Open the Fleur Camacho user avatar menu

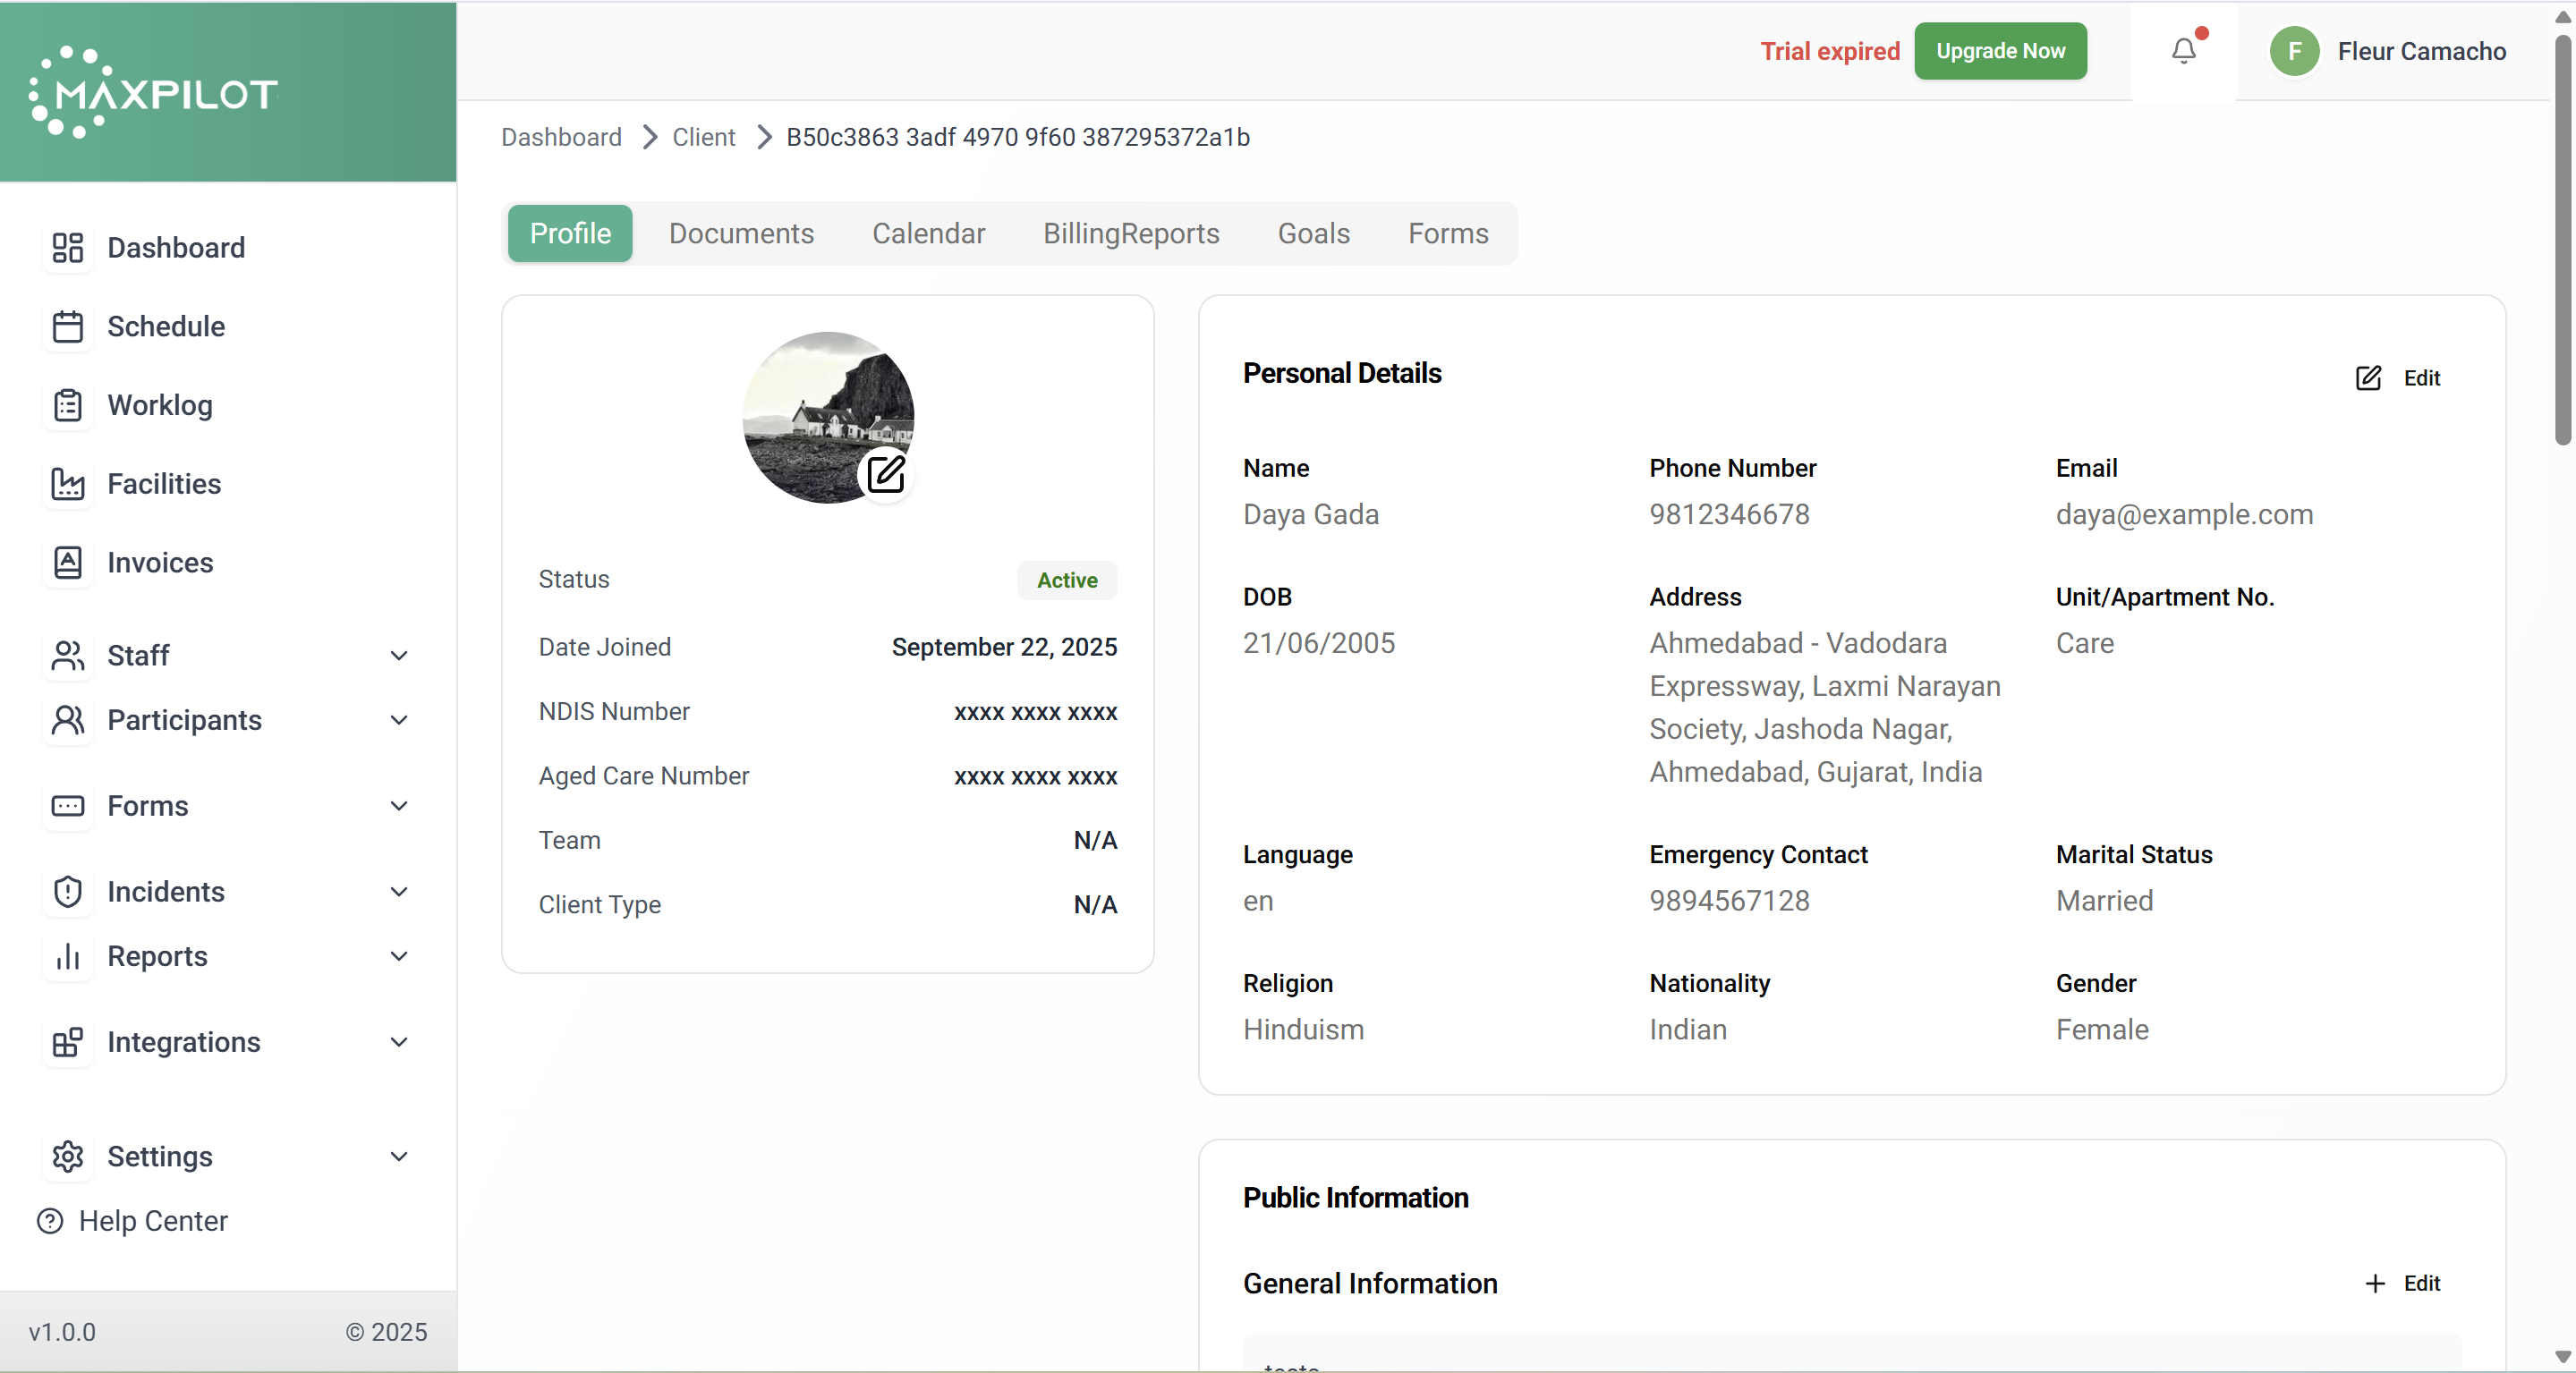pyautogui.click(x=2294, y=51)
